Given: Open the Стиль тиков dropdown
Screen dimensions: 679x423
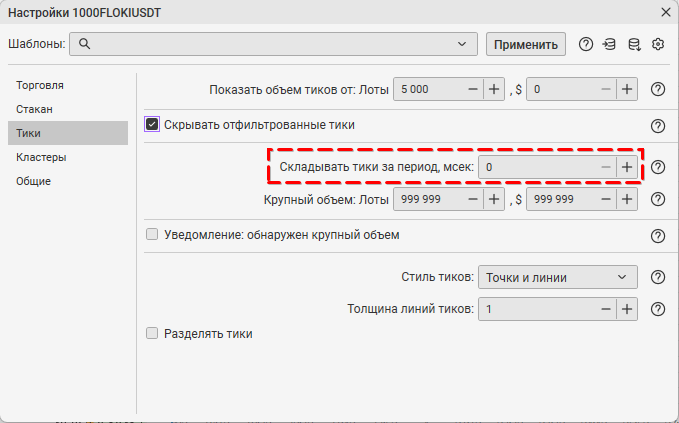Looking at the screenshot, I should click(557, 277).
